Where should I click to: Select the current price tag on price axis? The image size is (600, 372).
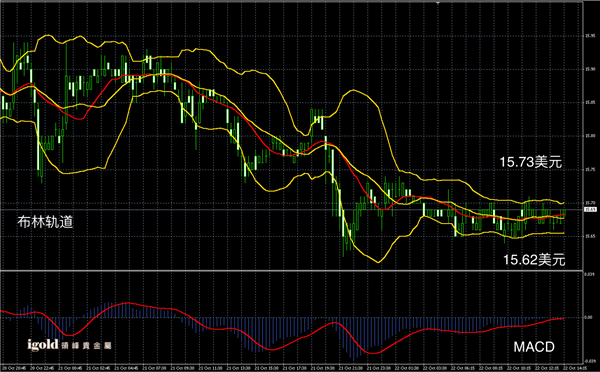(x=590, y=209)
